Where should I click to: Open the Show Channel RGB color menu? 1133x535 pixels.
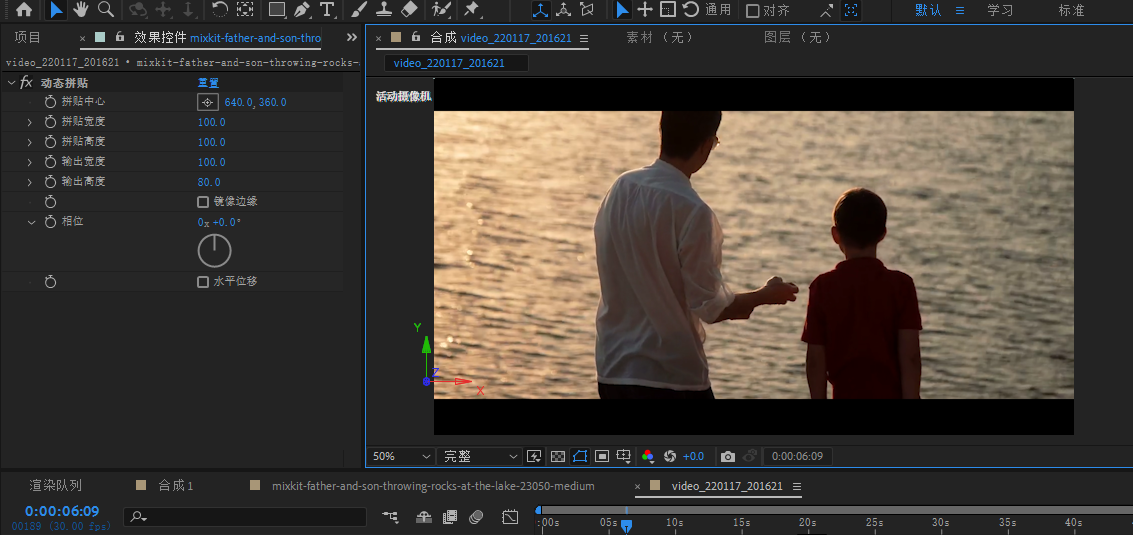tap(647, 456)
